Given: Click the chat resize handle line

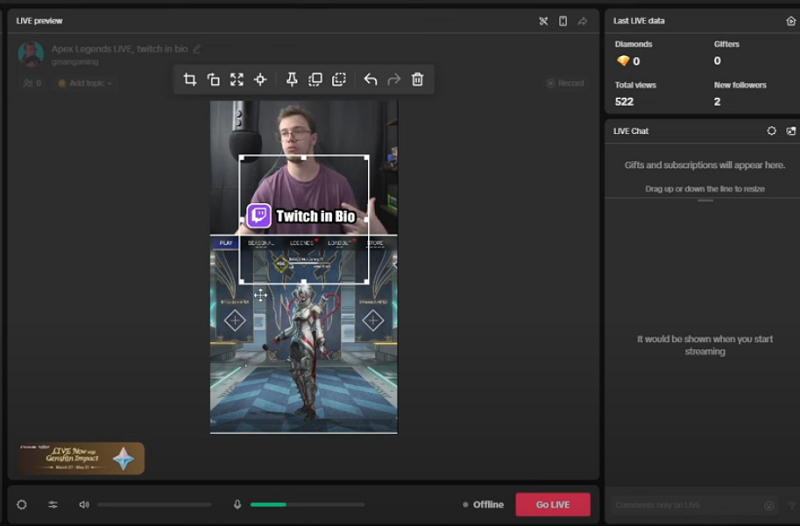Looking at the screenshot, I should 705,201.
